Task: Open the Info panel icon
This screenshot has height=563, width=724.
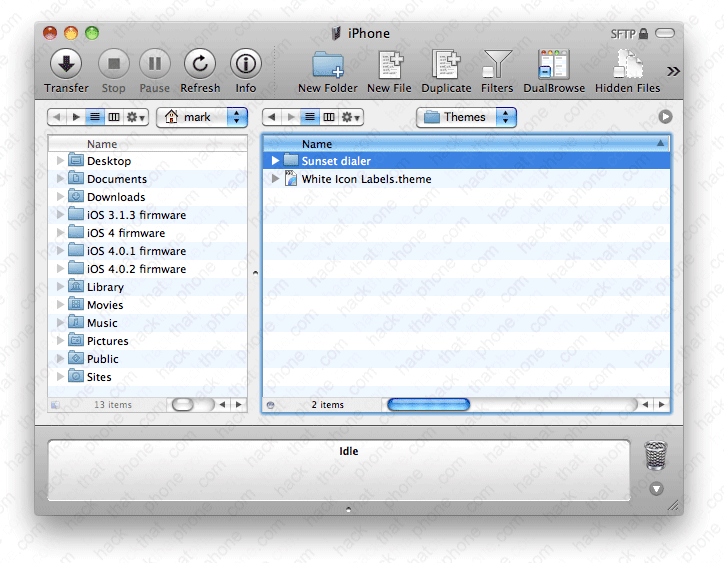Action: pos(246,65)
